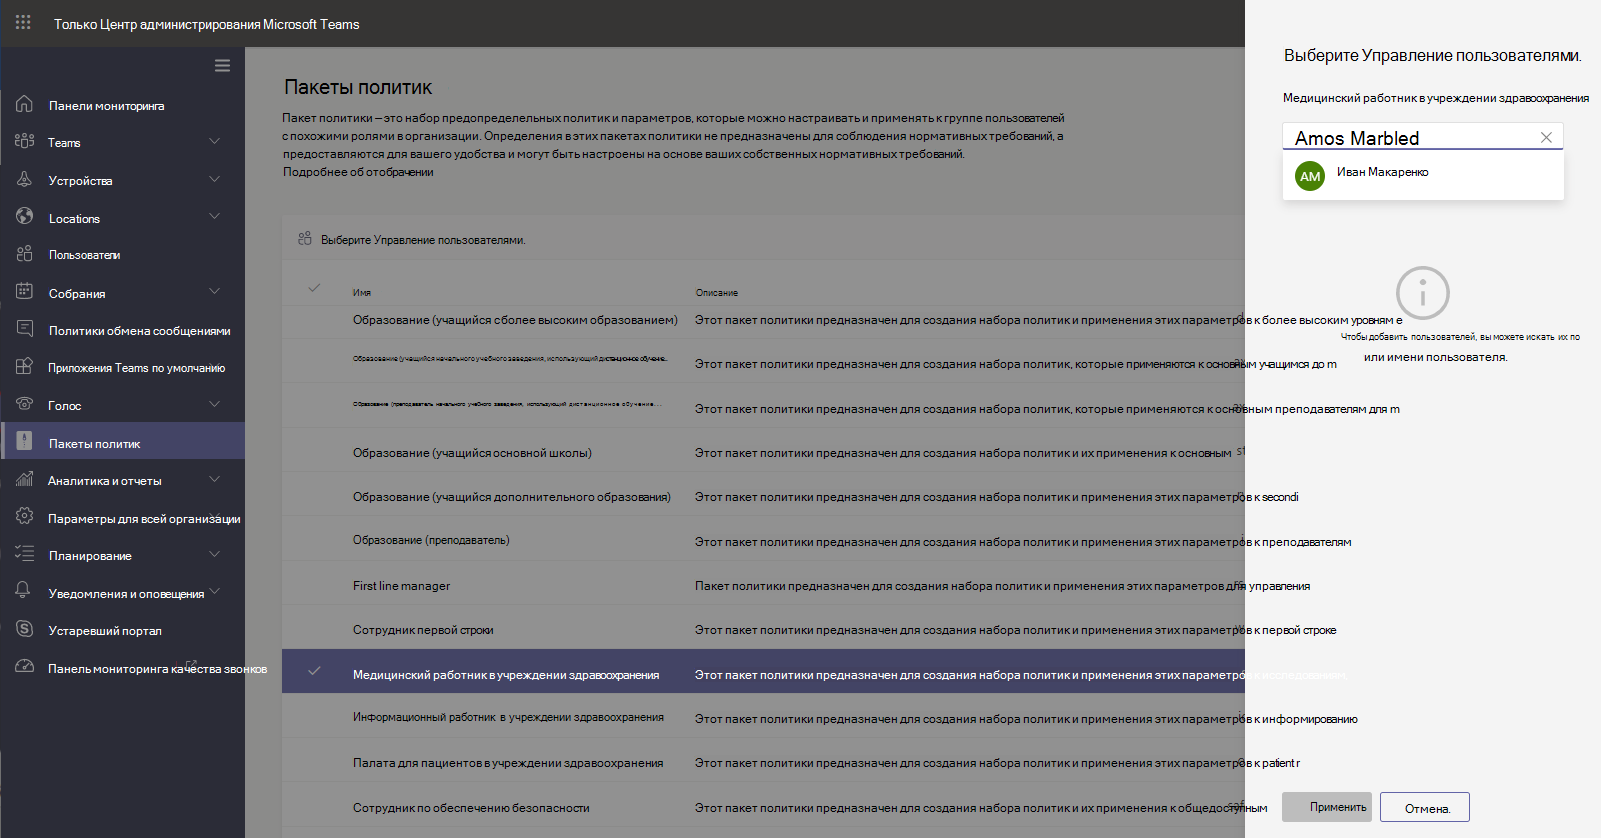Expand the Locations menu chevron

coord(214,216)
